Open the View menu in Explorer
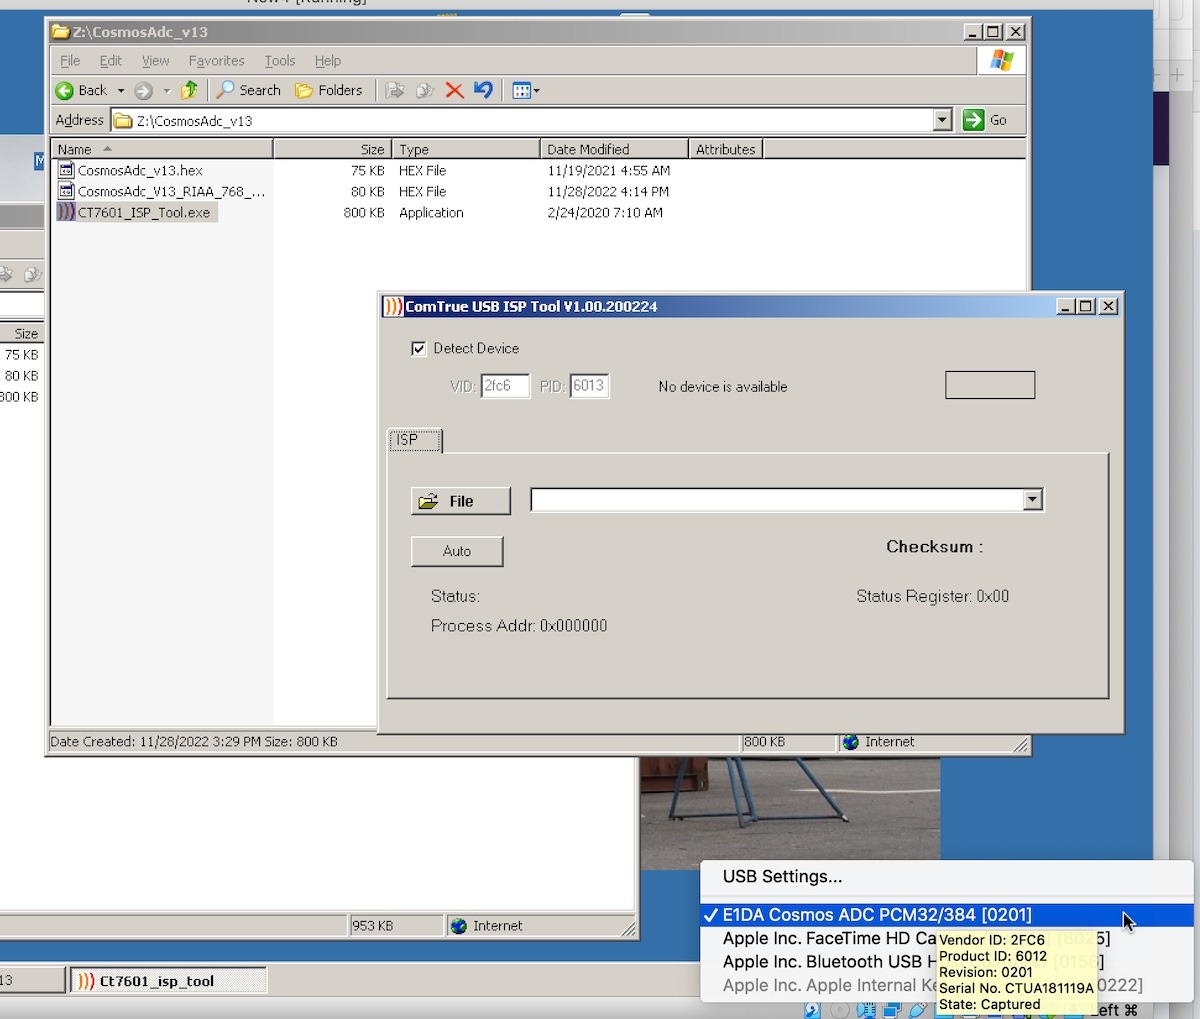 click(155, 61)
